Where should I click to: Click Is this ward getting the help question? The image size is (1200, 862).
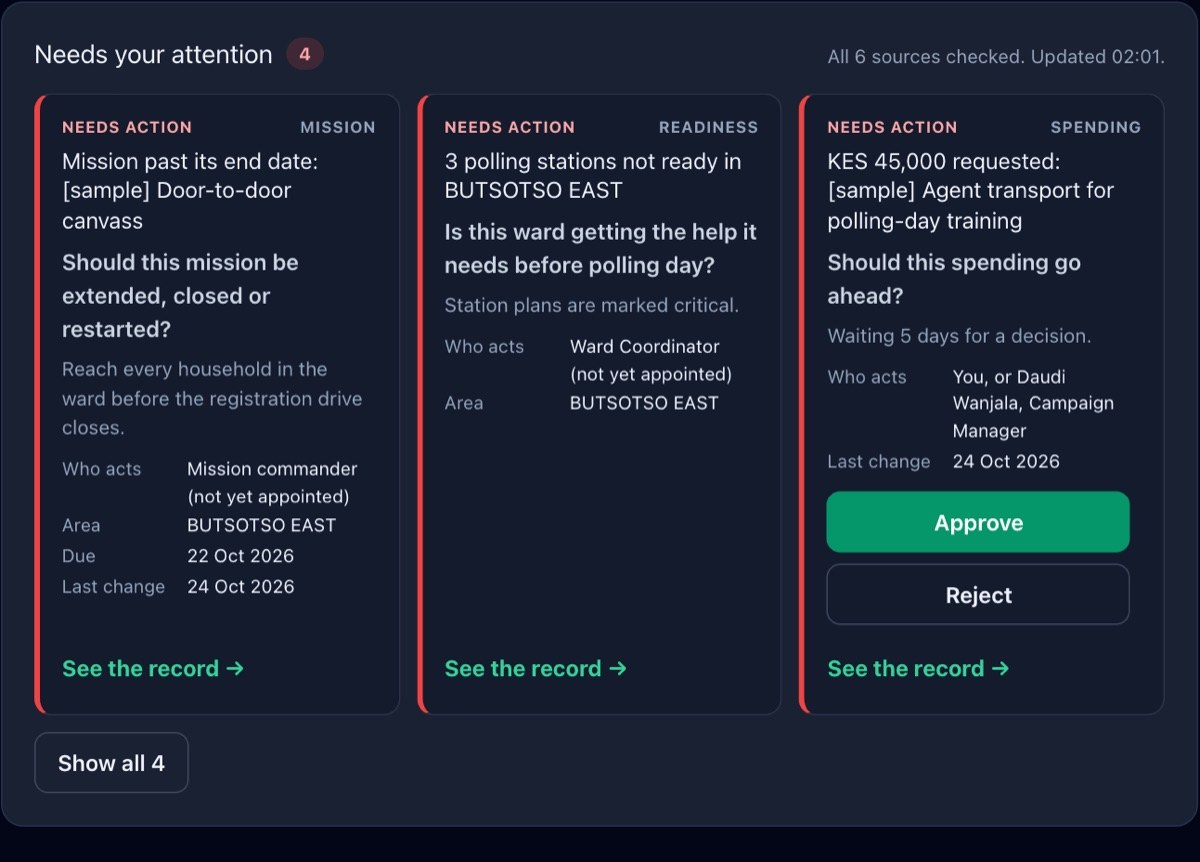pyautogui.click(x=601, y=249)
